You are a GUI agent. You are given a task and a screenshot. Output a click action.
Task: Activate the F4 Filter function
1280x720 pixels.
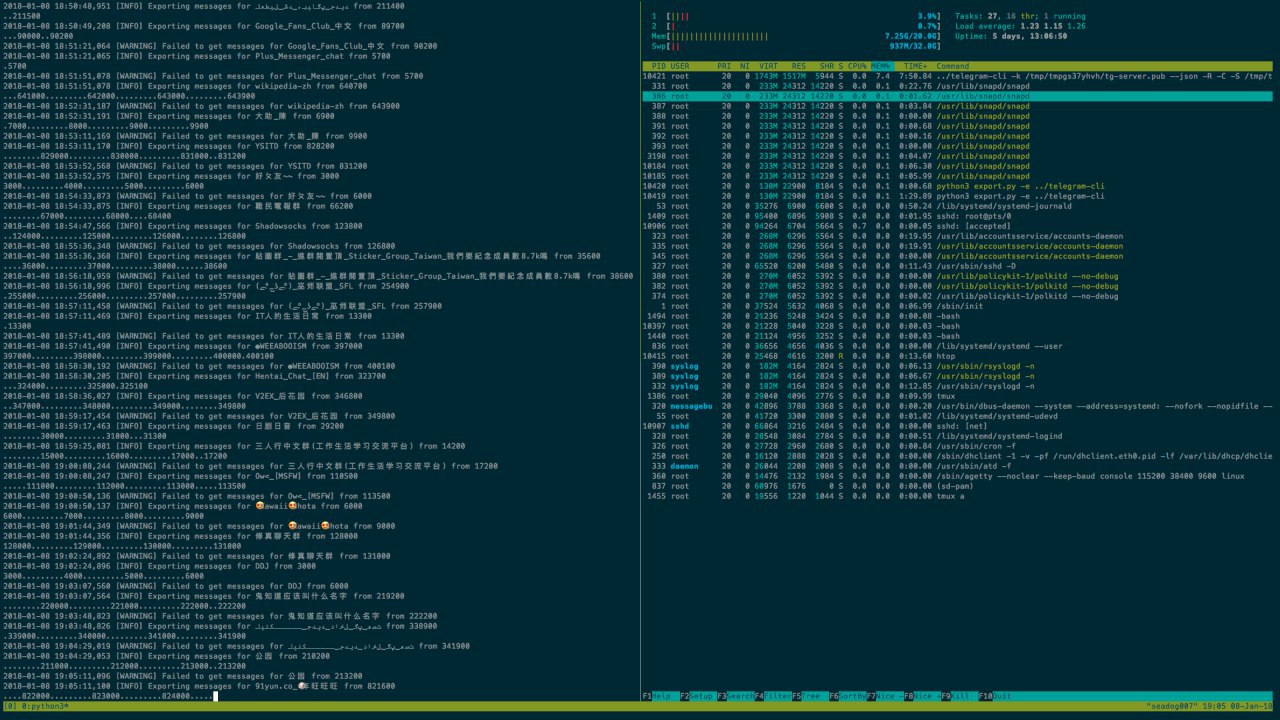[773, 696]
